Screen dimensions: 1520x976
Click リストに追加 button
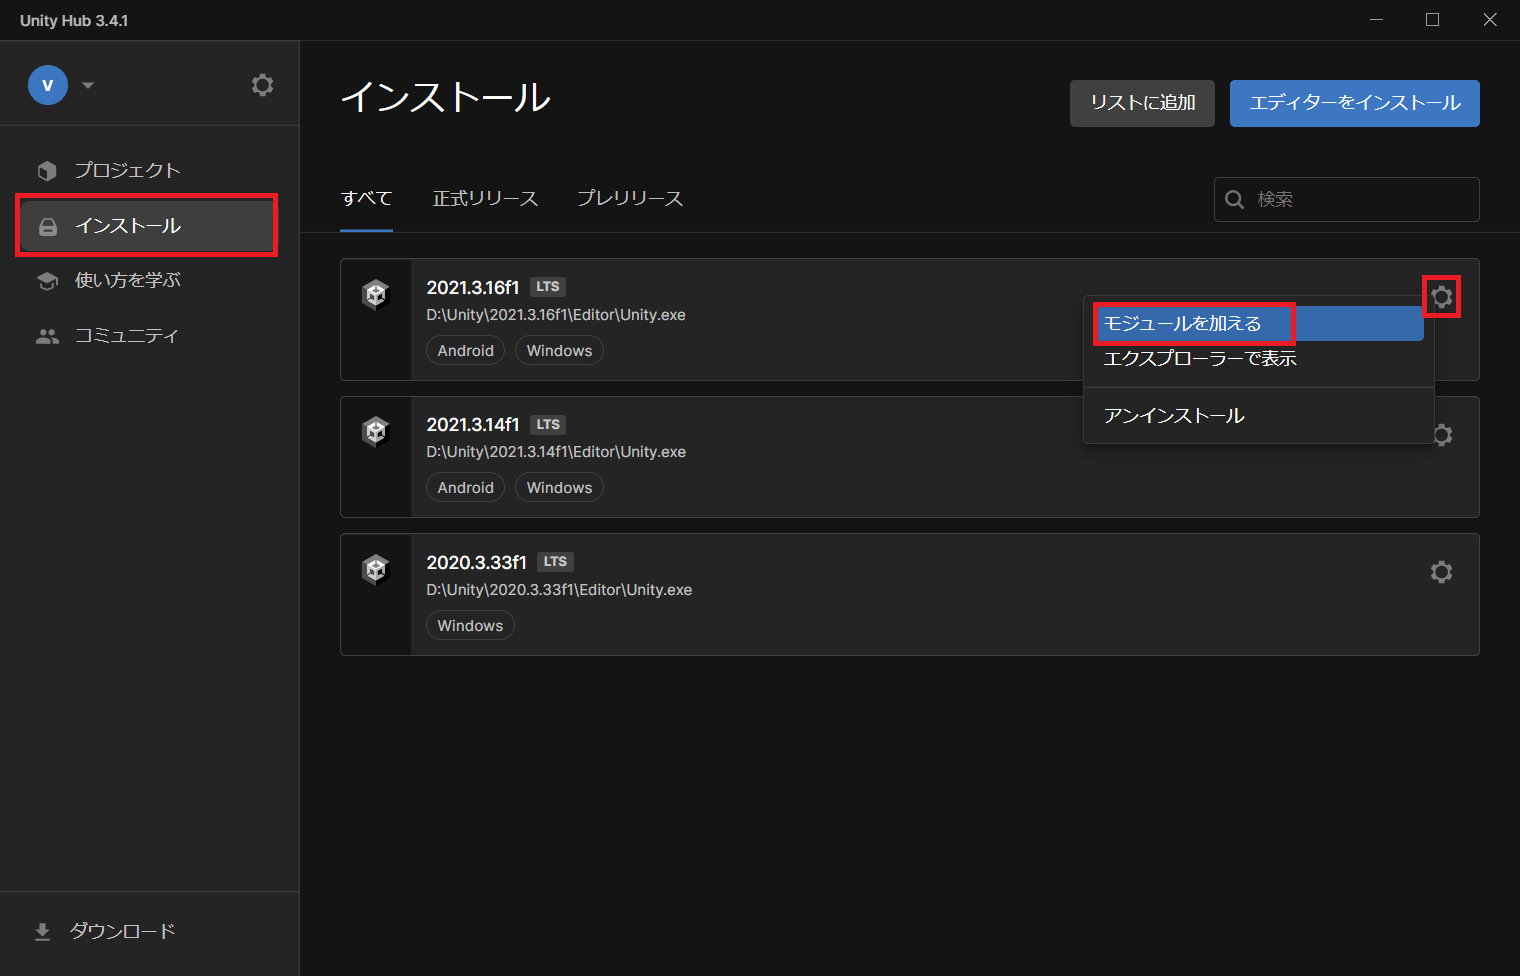point(1142,103)
